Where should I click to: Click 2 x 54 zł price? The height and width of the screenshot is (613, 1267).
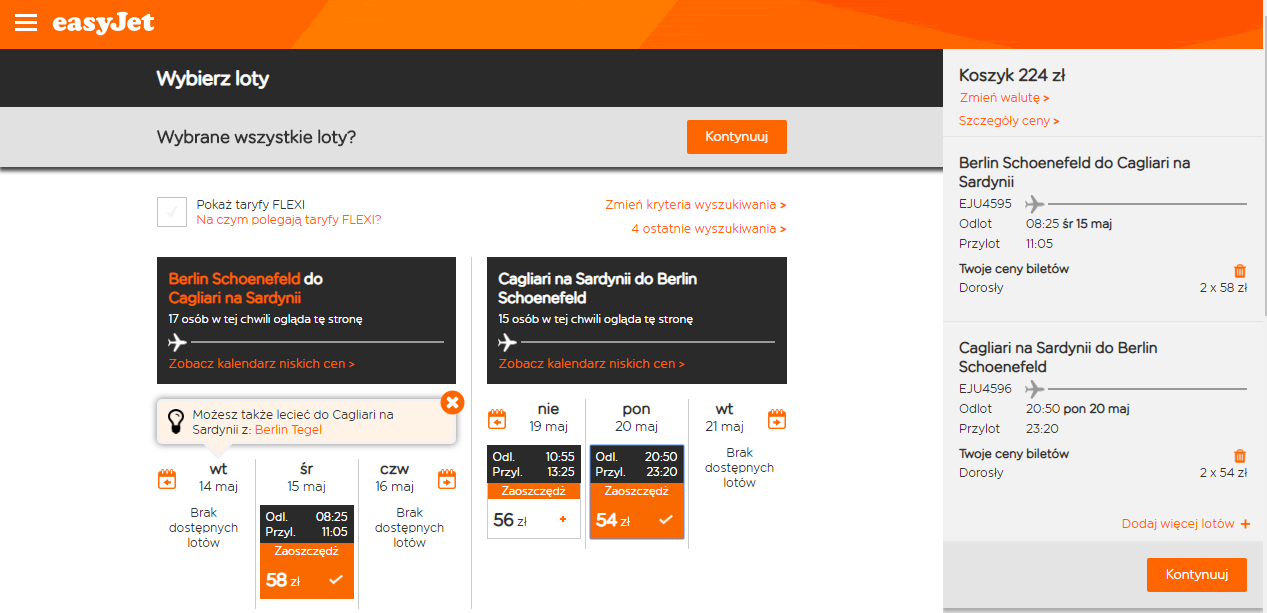pos(1223,473)
